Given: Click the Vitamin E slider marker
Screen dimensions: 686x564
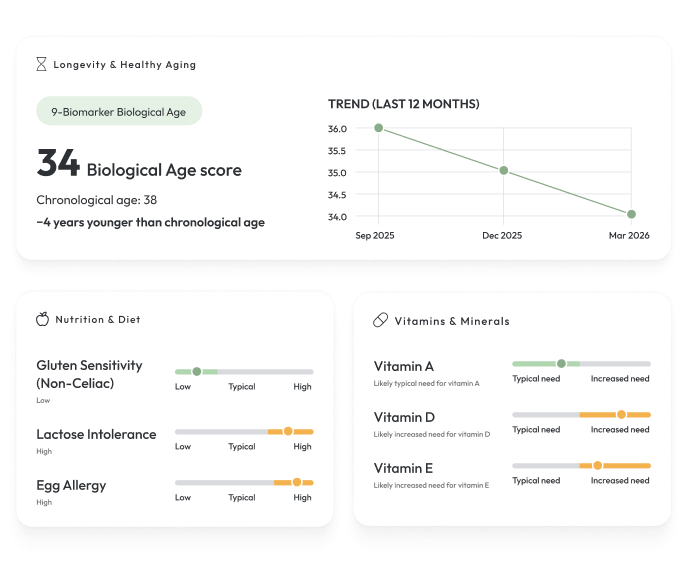Looking at the screenshot, I should [598, 466].
